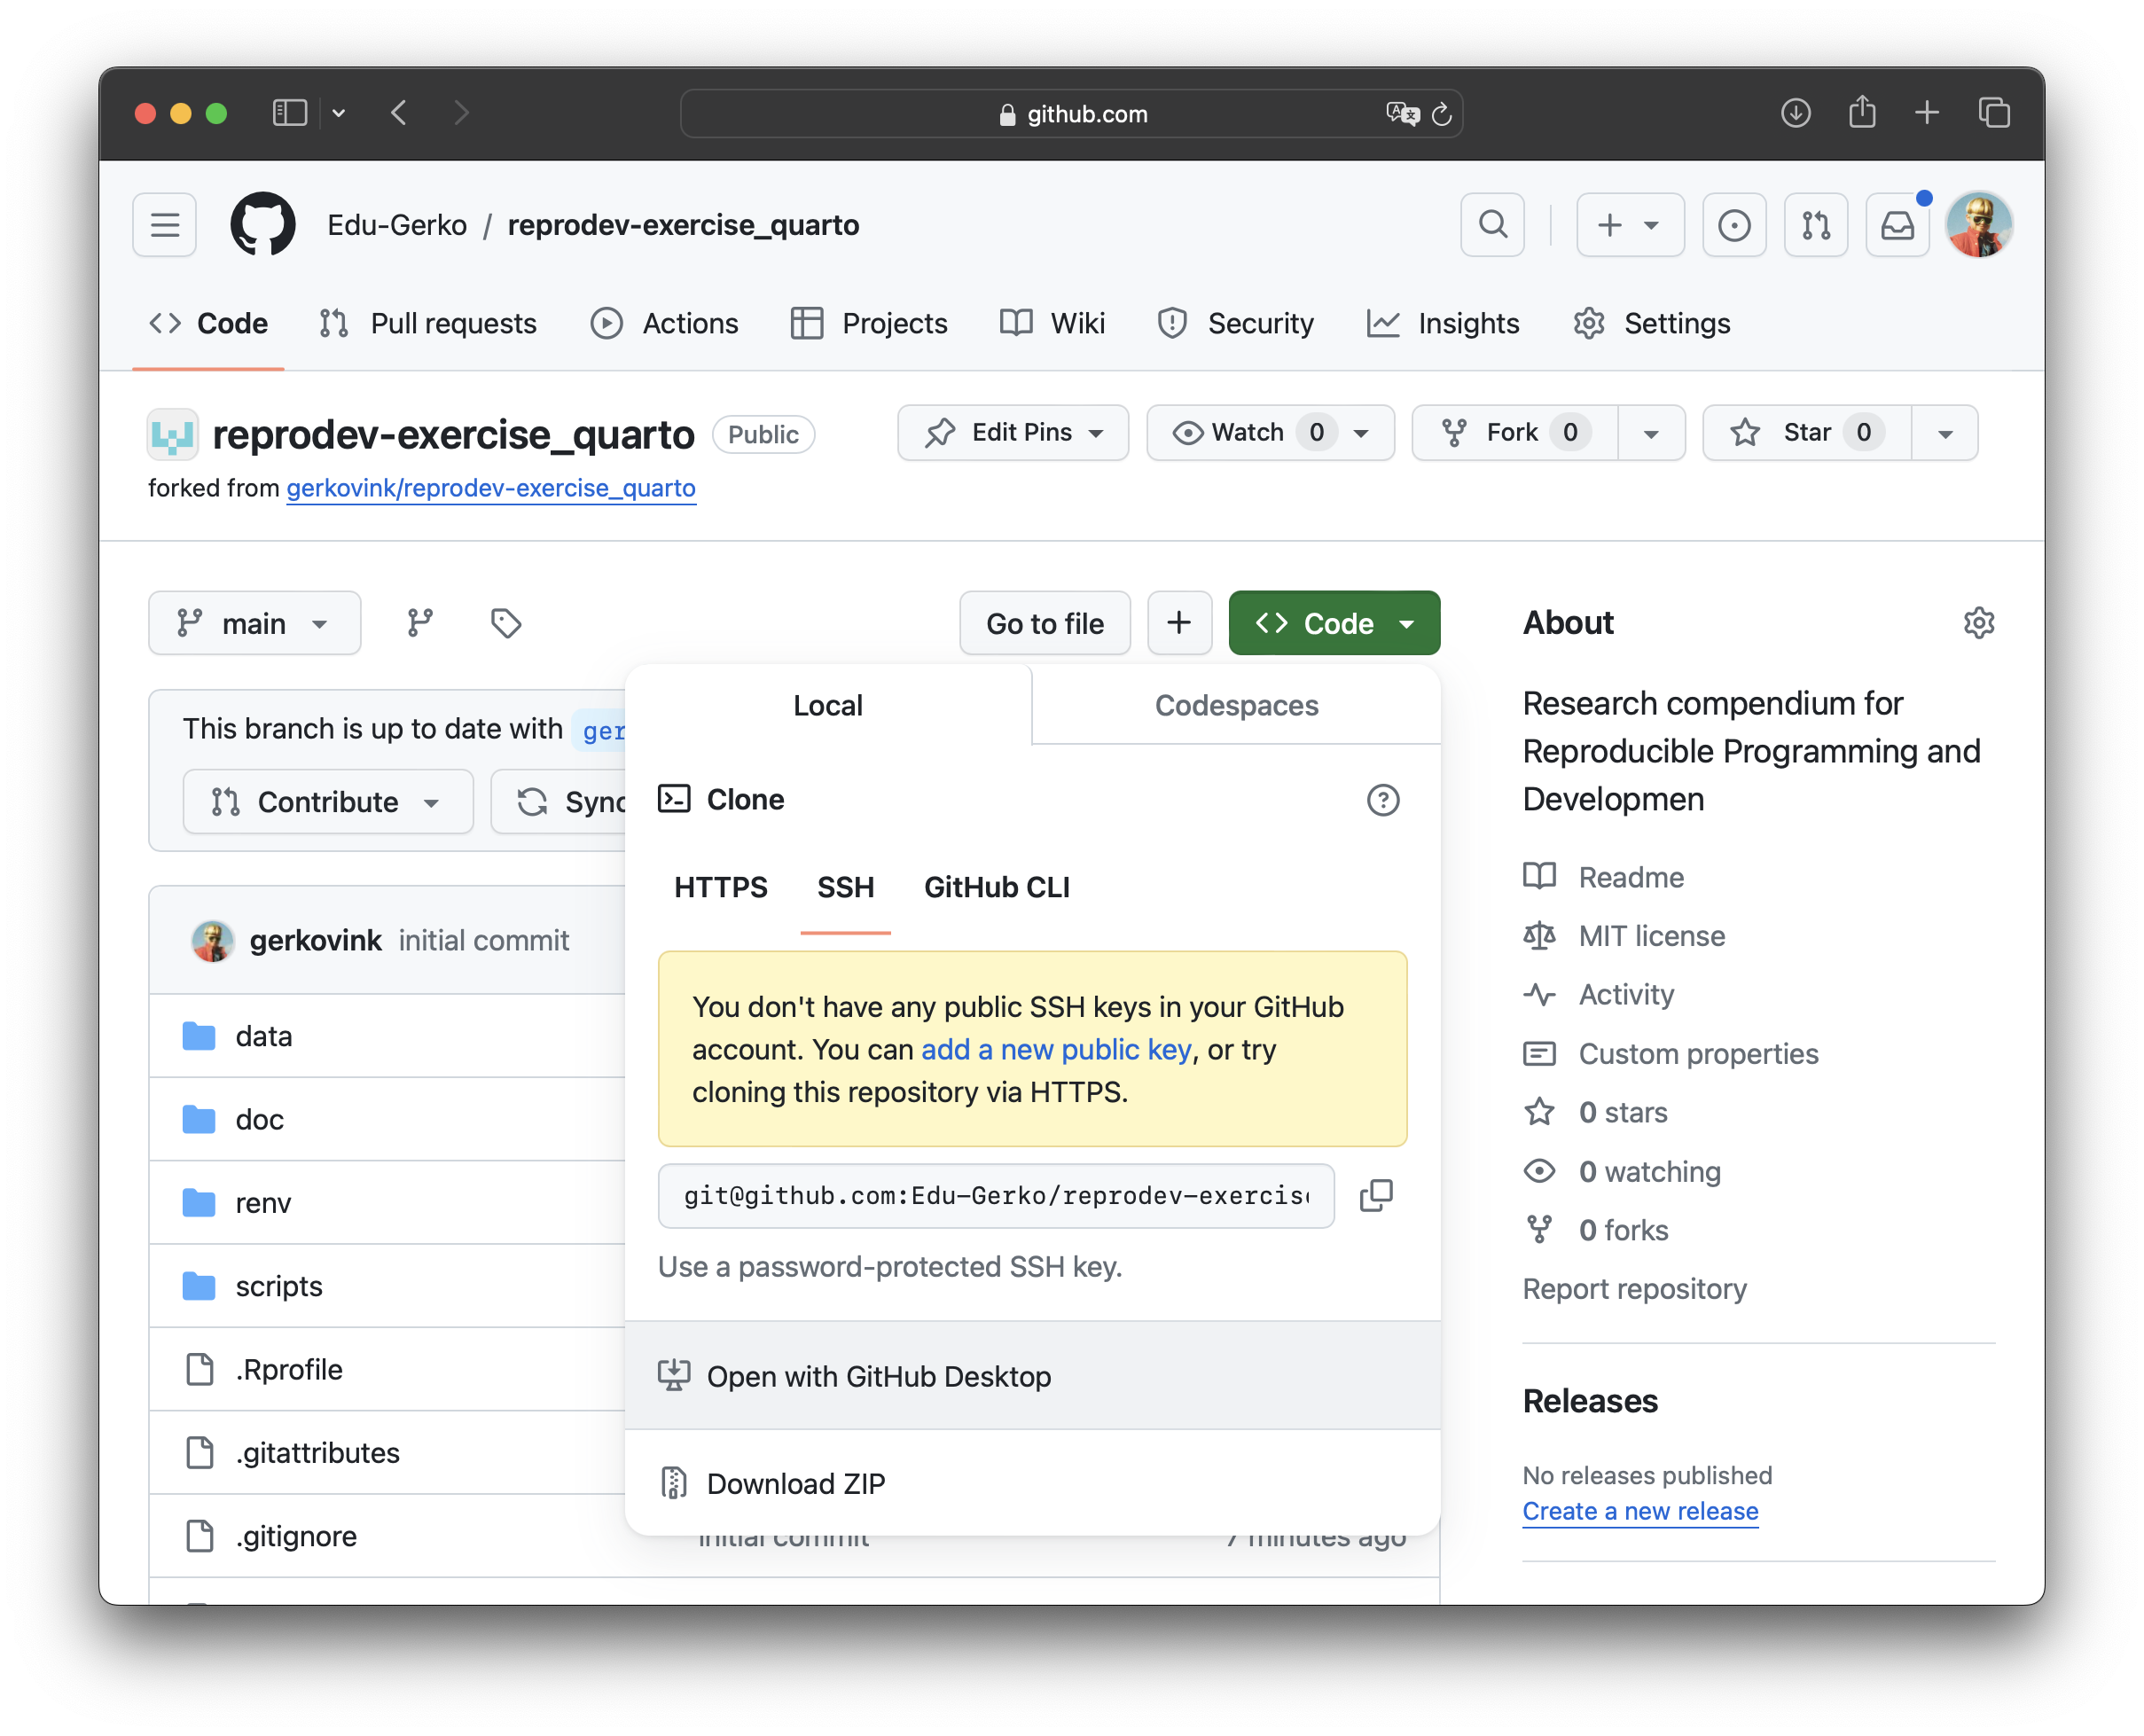Open the notifications inbox icon
The height and width of the screenshot is (1736, 2144).
tap(1897, 225)
